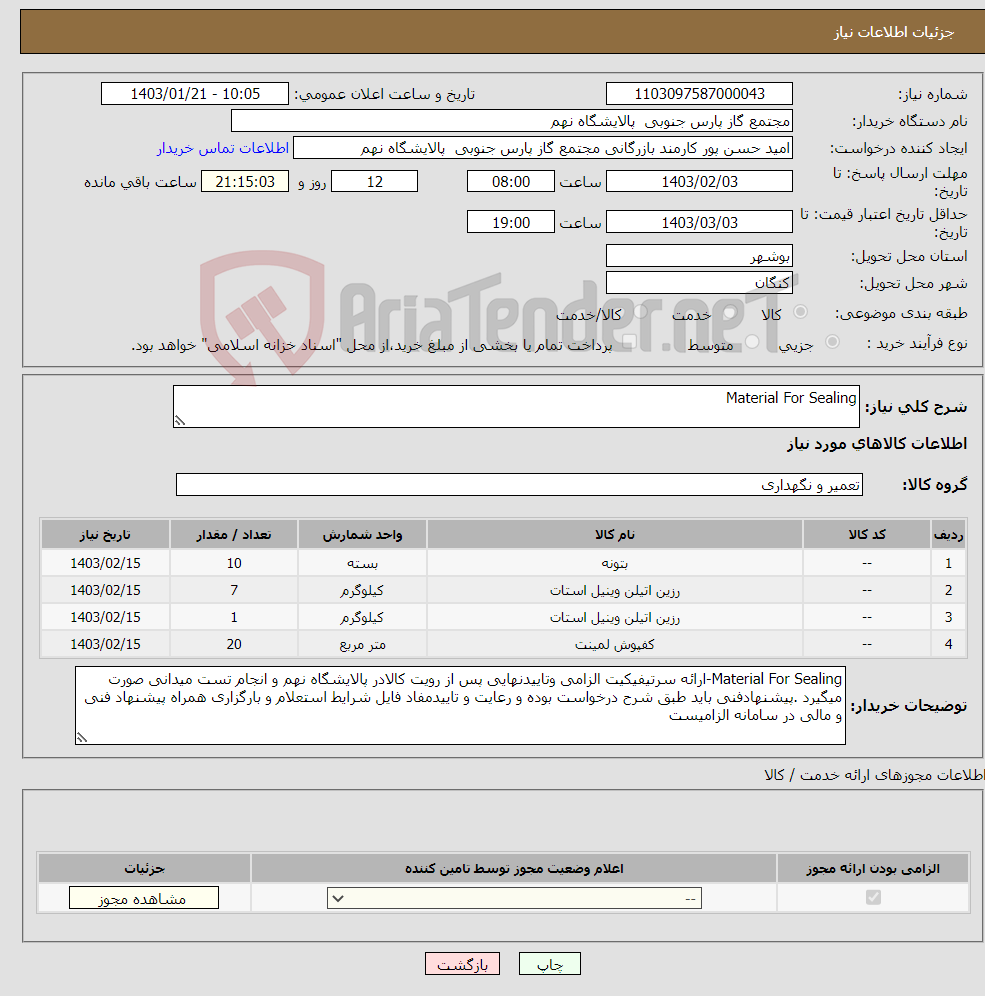Click the مشاهده مجوز button
The image size is (985, 996).
coord(144,898)
